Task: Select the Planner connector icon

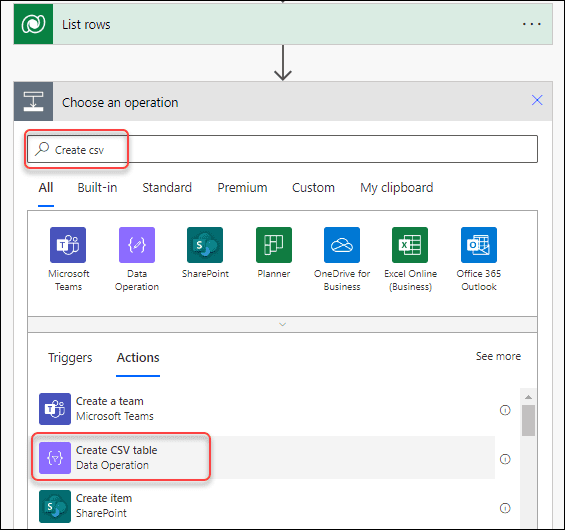Action: pyautogui.click(x=274, y=245)
